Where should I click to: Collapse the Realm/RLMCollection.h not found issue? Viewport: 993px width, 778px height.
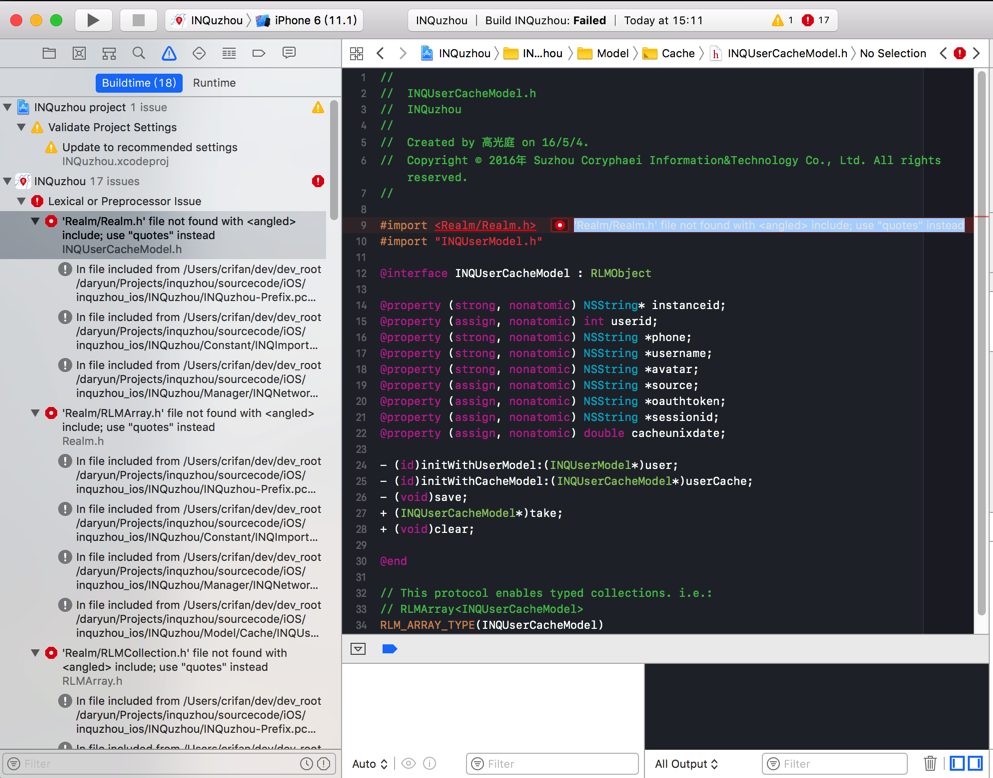pyautogui.click(x=35, y=653)
